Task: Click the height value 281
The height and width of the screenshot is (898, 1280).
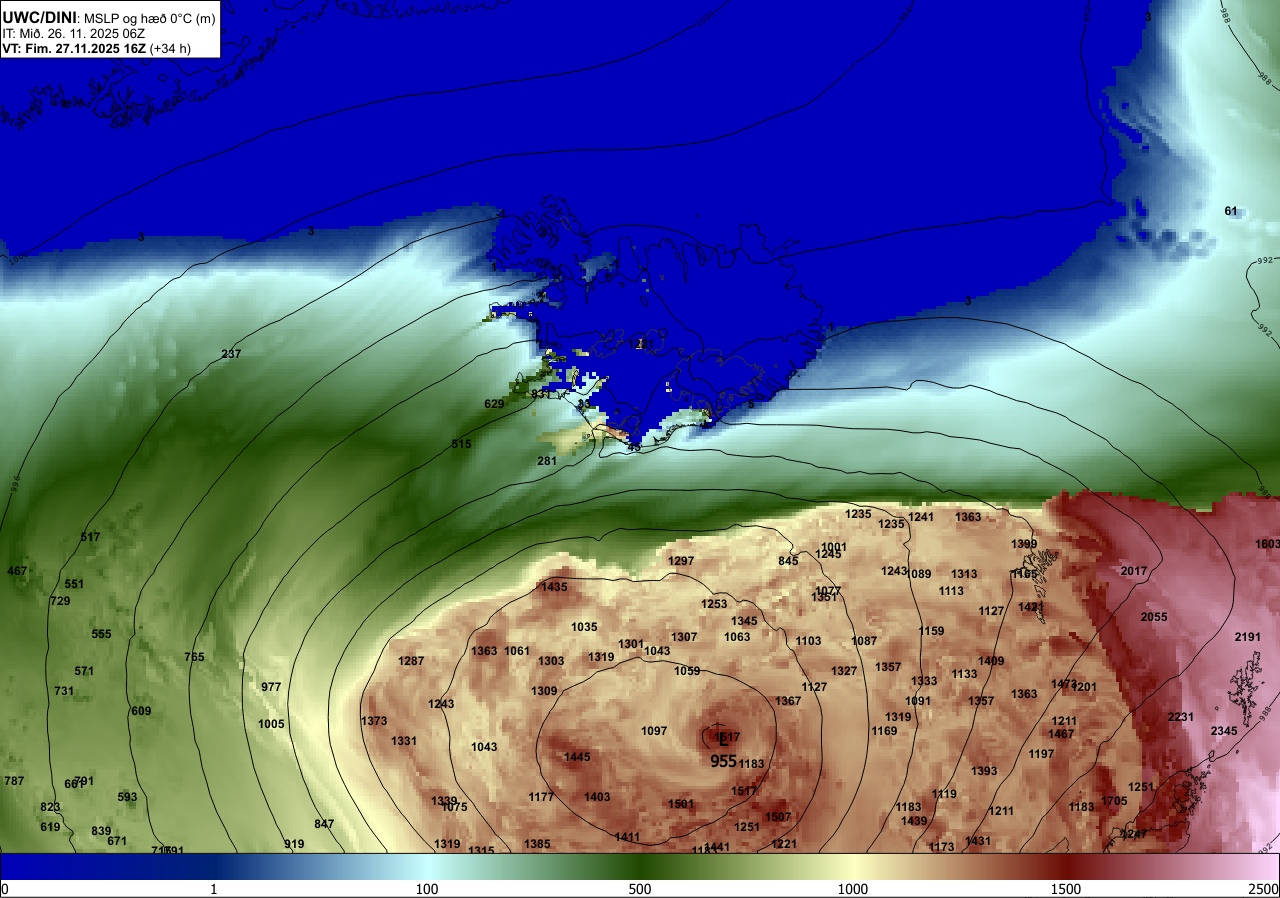Action: 547,461
